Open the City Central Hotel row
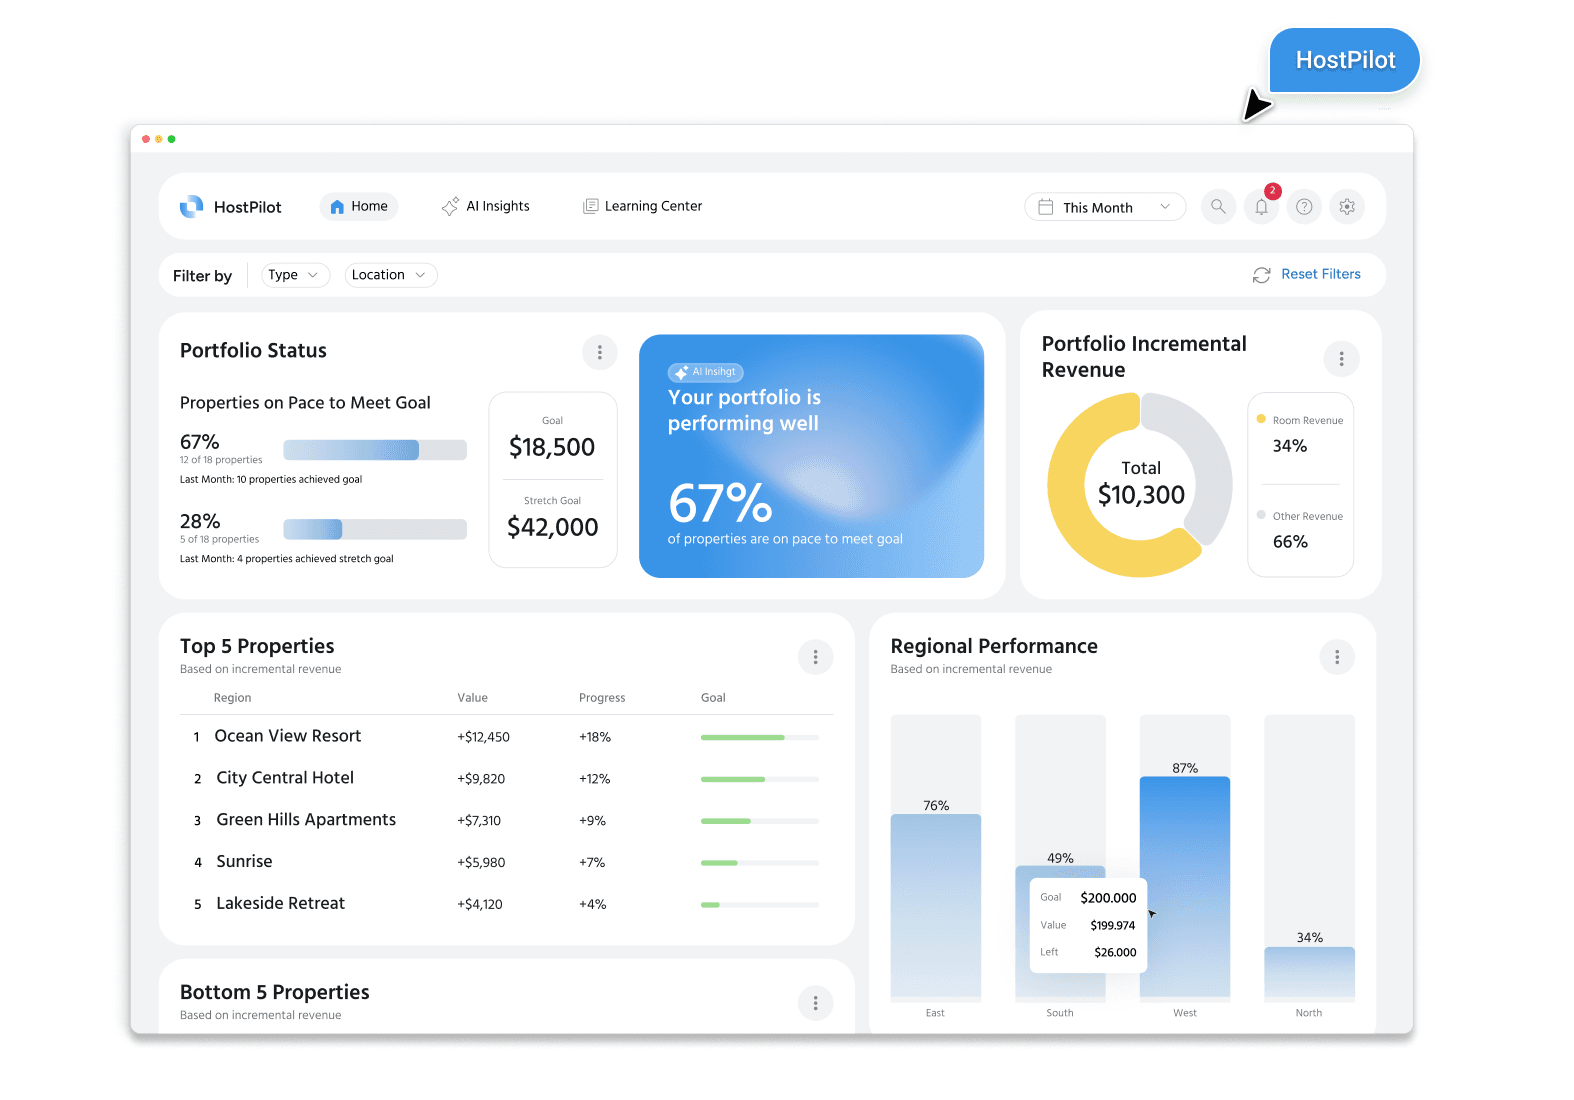Image resolution: width=1574 pixels, height=1100 pixels. coord(506,779)
